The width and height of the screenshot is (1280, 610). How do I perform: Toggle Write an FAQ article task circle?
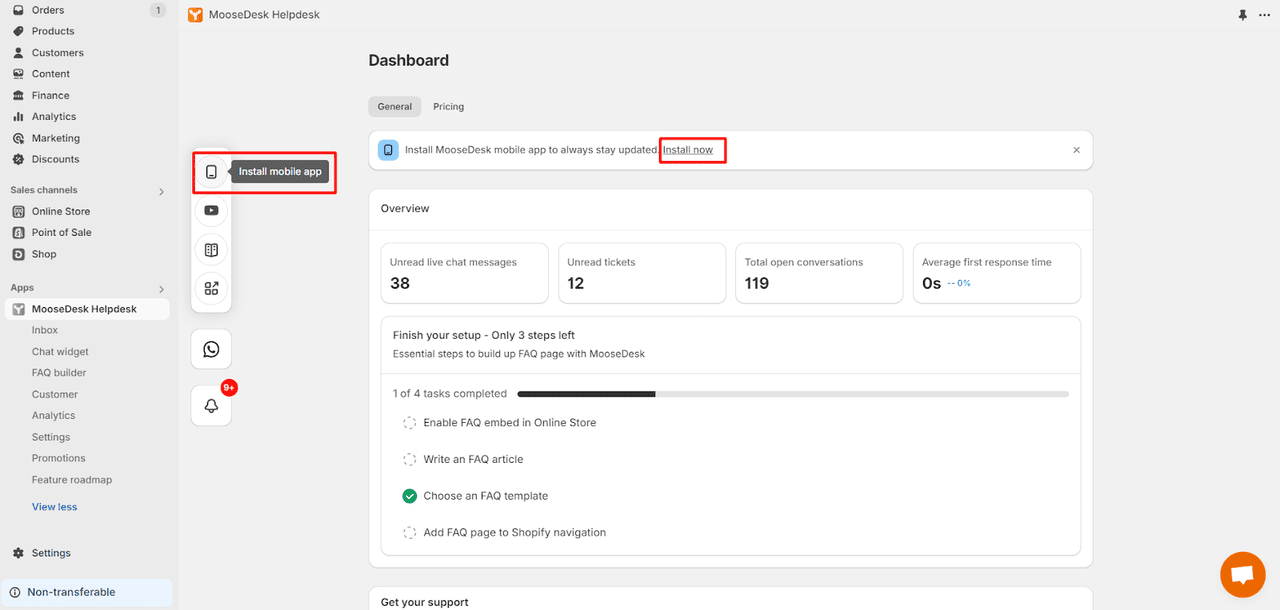pyautogui.click(x=410, y=459)
